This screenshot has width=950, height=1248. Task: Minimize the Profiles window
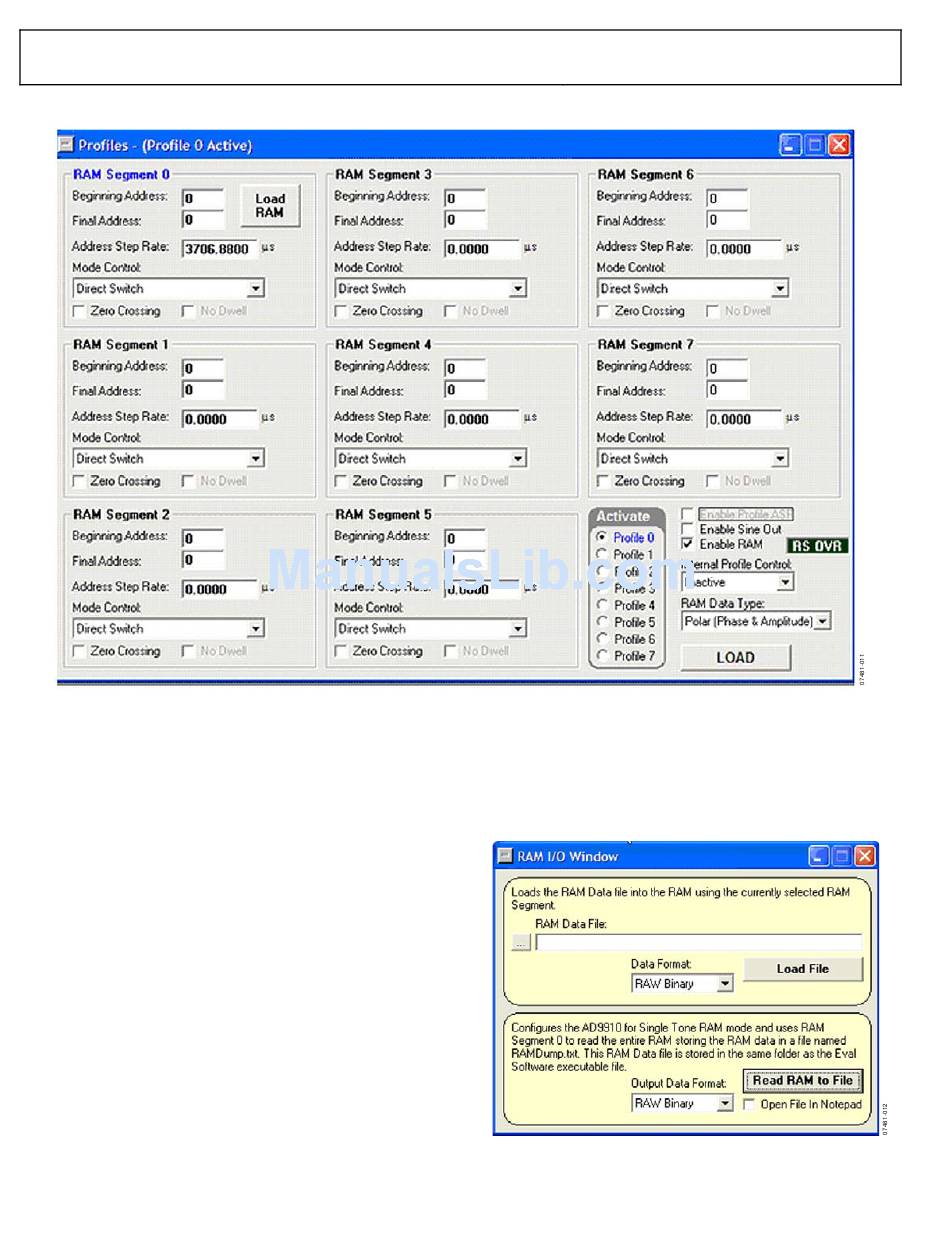pos(790,145)
